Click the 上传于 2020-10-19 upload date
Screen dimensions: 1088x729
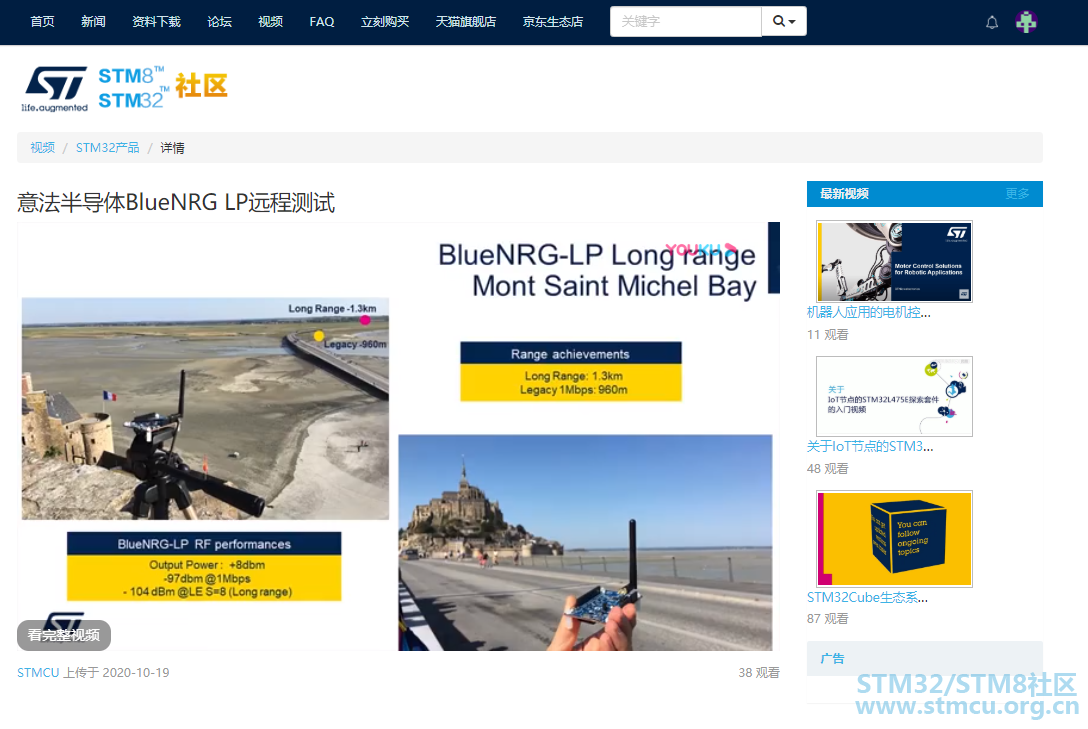[117, 673]
